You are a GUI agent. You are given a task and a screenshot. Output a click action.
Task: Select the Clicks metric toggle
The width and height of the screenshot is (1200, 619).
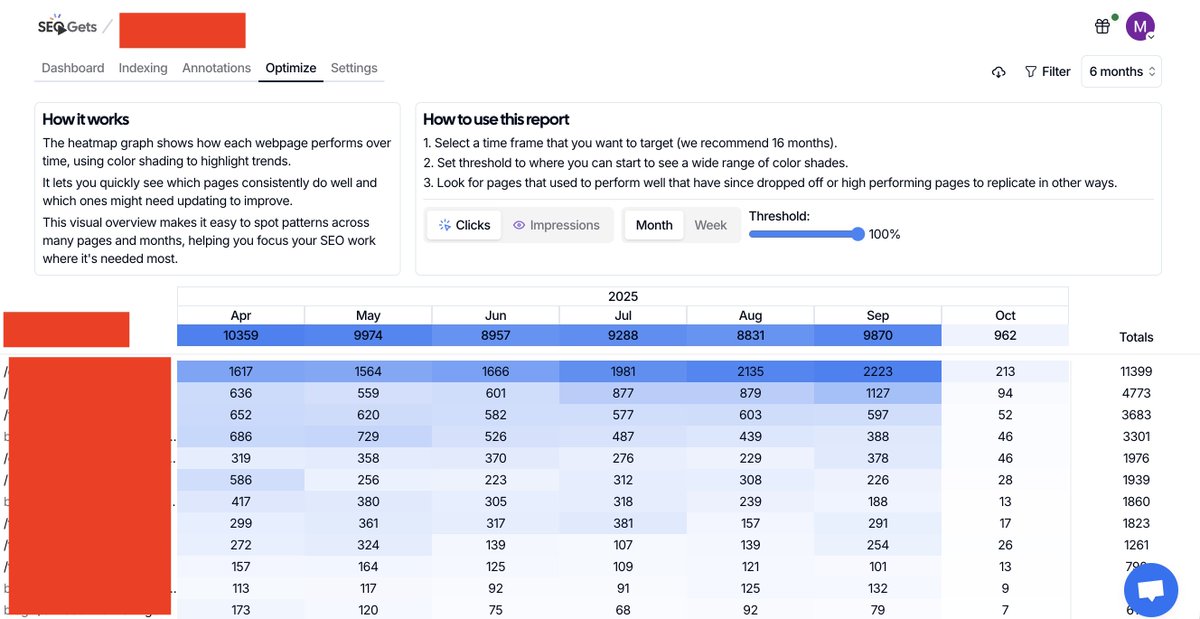464,225
